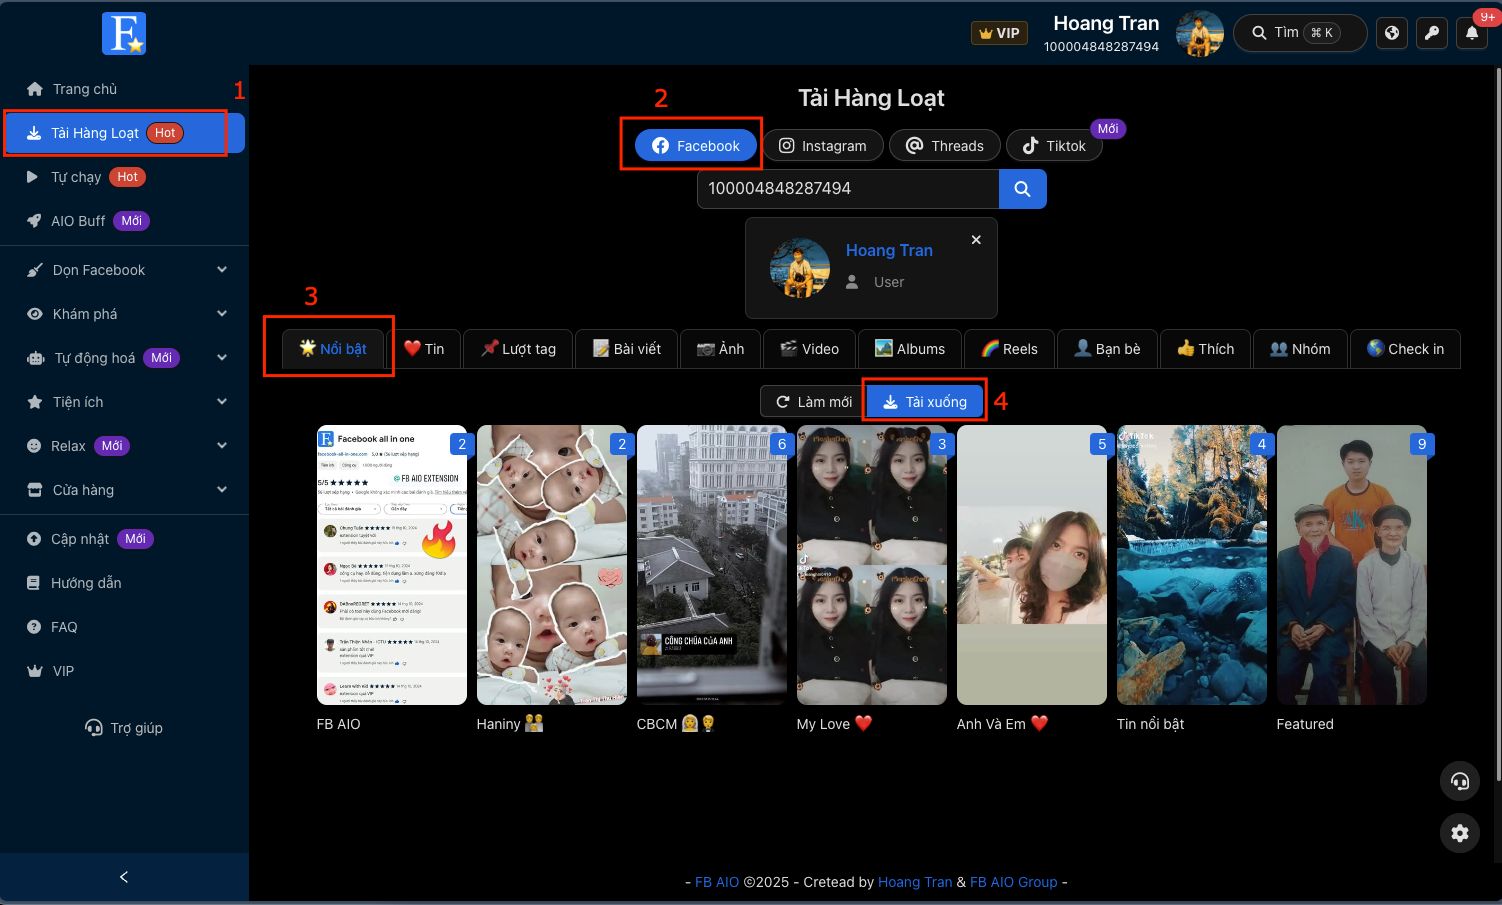Switch to the Video tab
This screenshot has height=905, width=1502.
click(809, 349)
